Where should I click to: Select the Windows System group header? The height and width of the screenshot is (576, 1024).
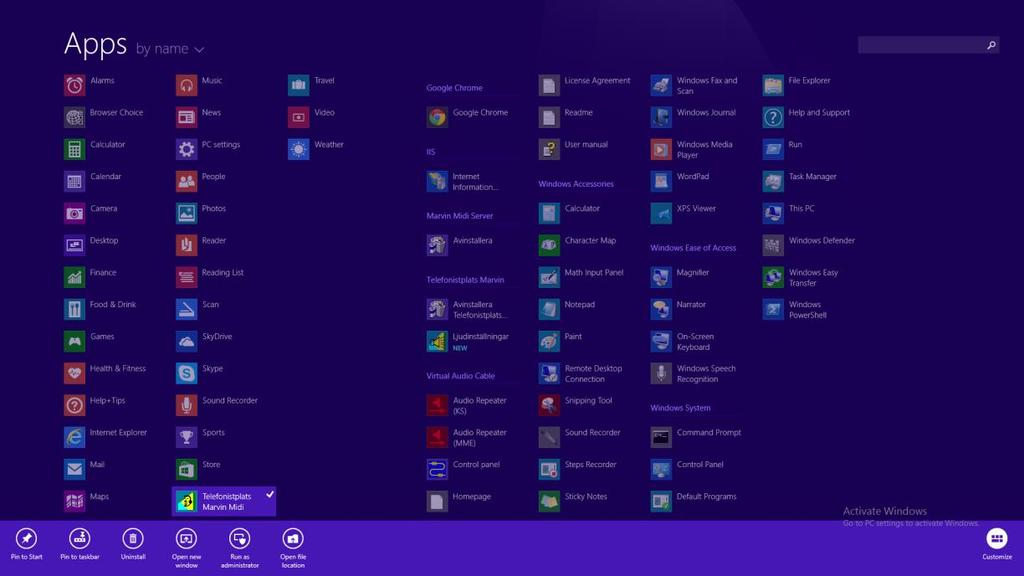point(680,408)
